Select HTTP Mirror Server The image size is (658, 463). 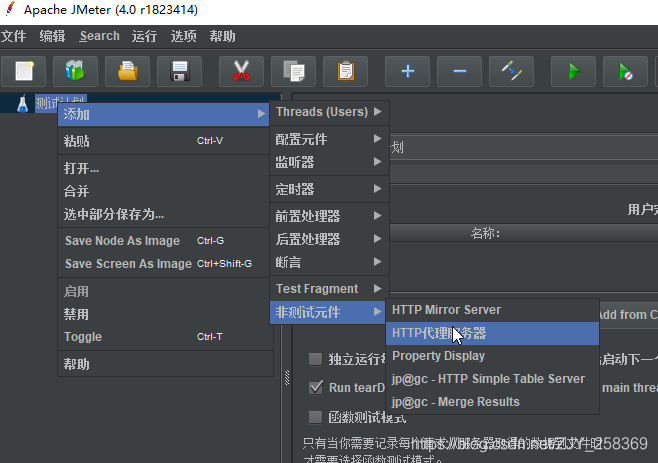pyautogui.click(x=492, y=310)
